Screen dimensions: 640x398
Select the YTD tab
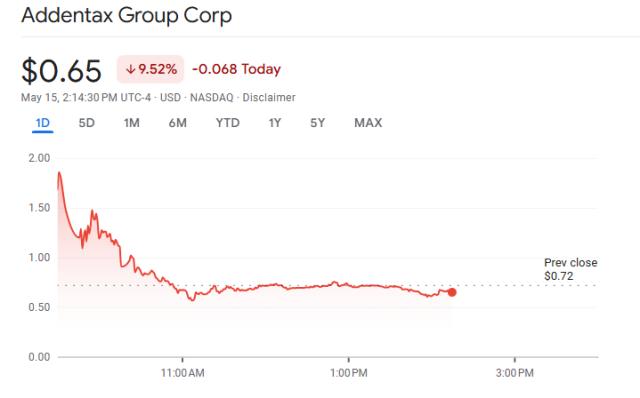228,123
